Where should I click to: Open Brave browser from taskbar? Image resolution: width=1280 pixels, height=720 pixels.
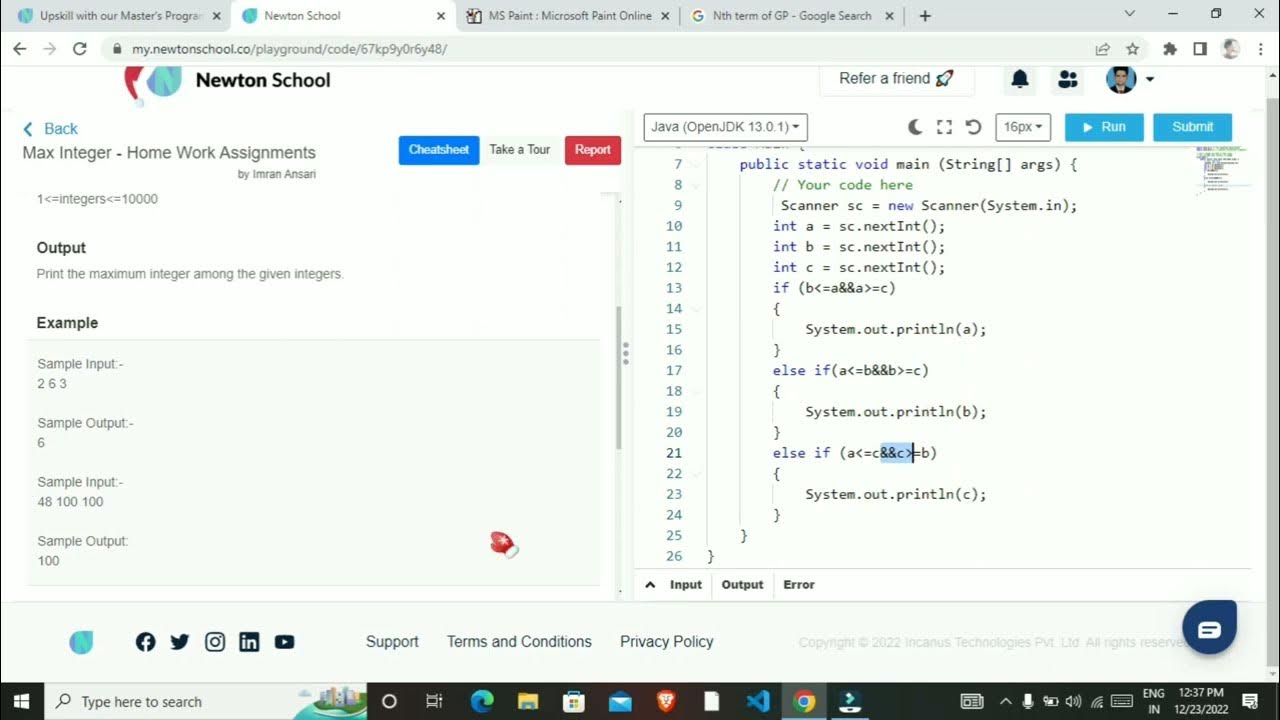click(666, 702)
